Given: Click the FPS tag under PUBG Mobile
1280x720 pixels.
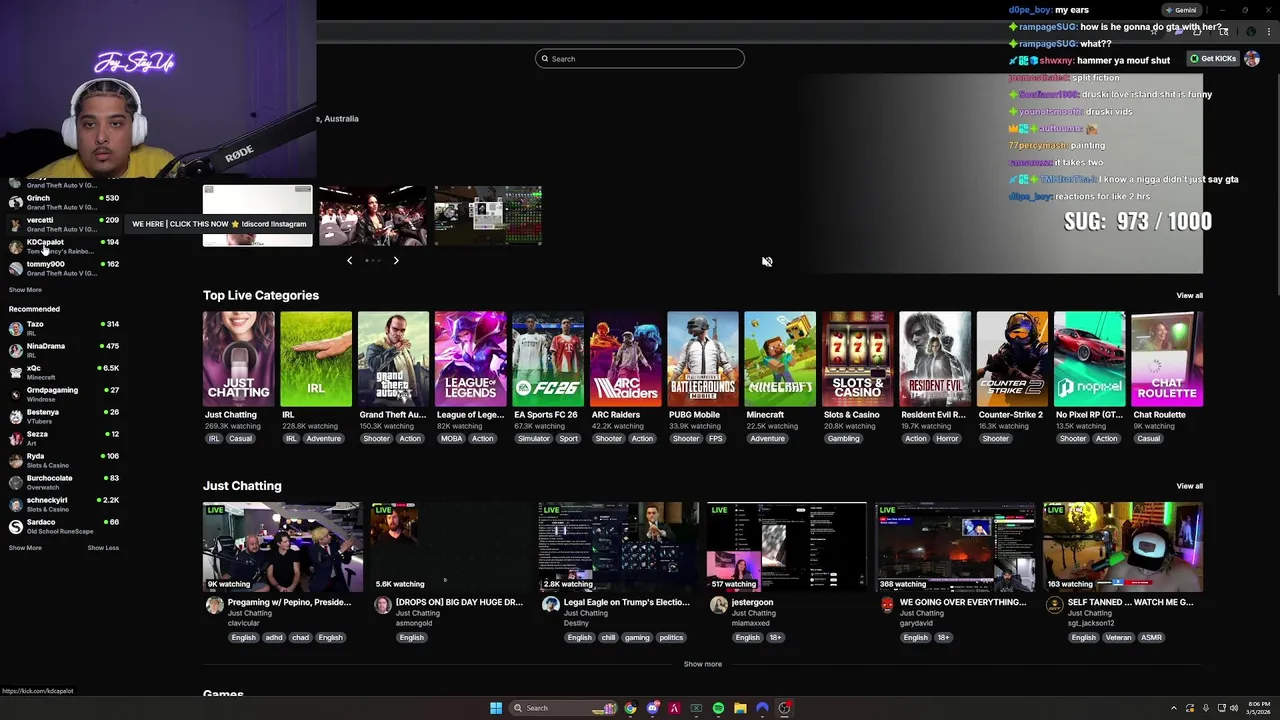Looking at the screenshot, I should tap(716, 439).
